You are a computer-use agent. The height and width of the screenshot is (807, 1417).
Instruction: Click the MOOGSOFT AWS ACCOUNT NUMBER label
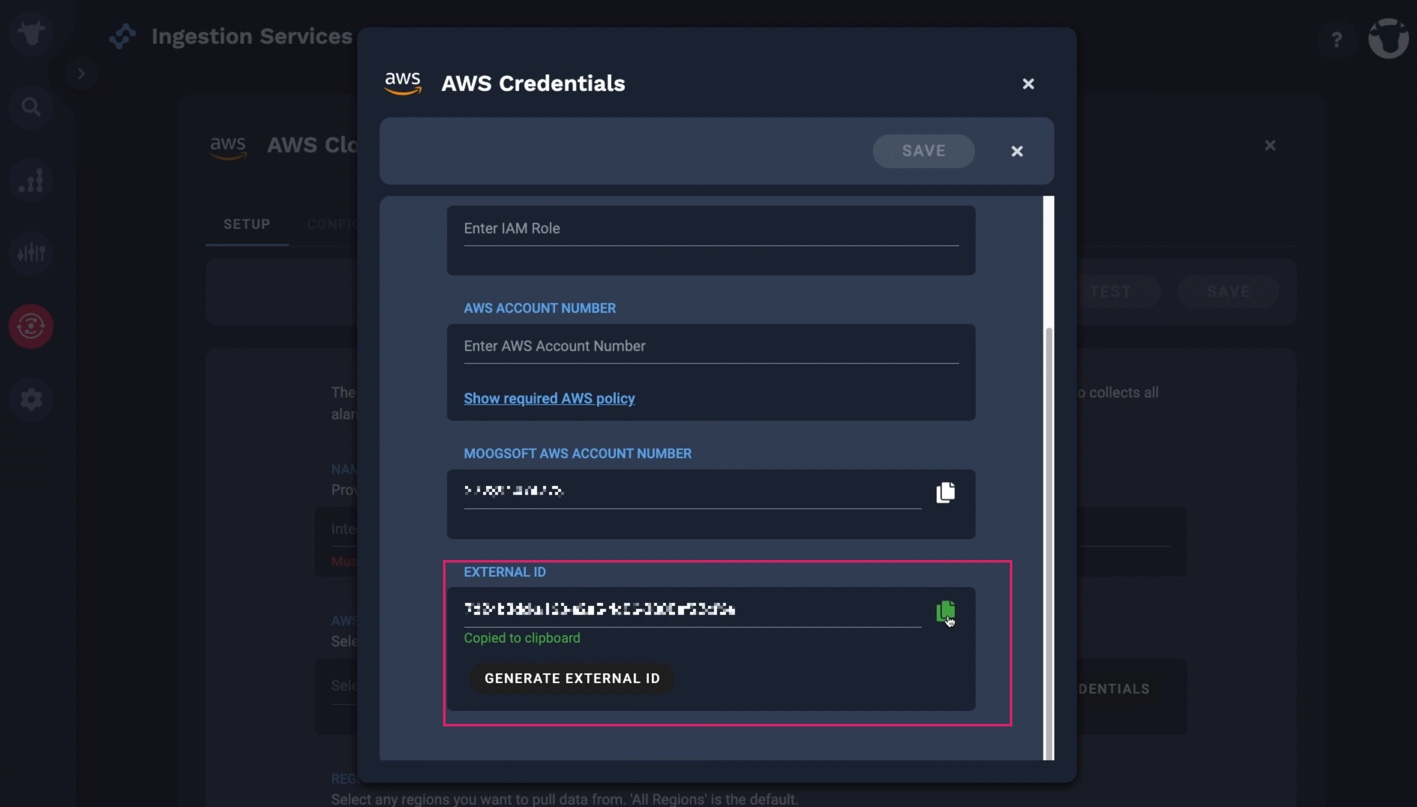coord(577,454)
